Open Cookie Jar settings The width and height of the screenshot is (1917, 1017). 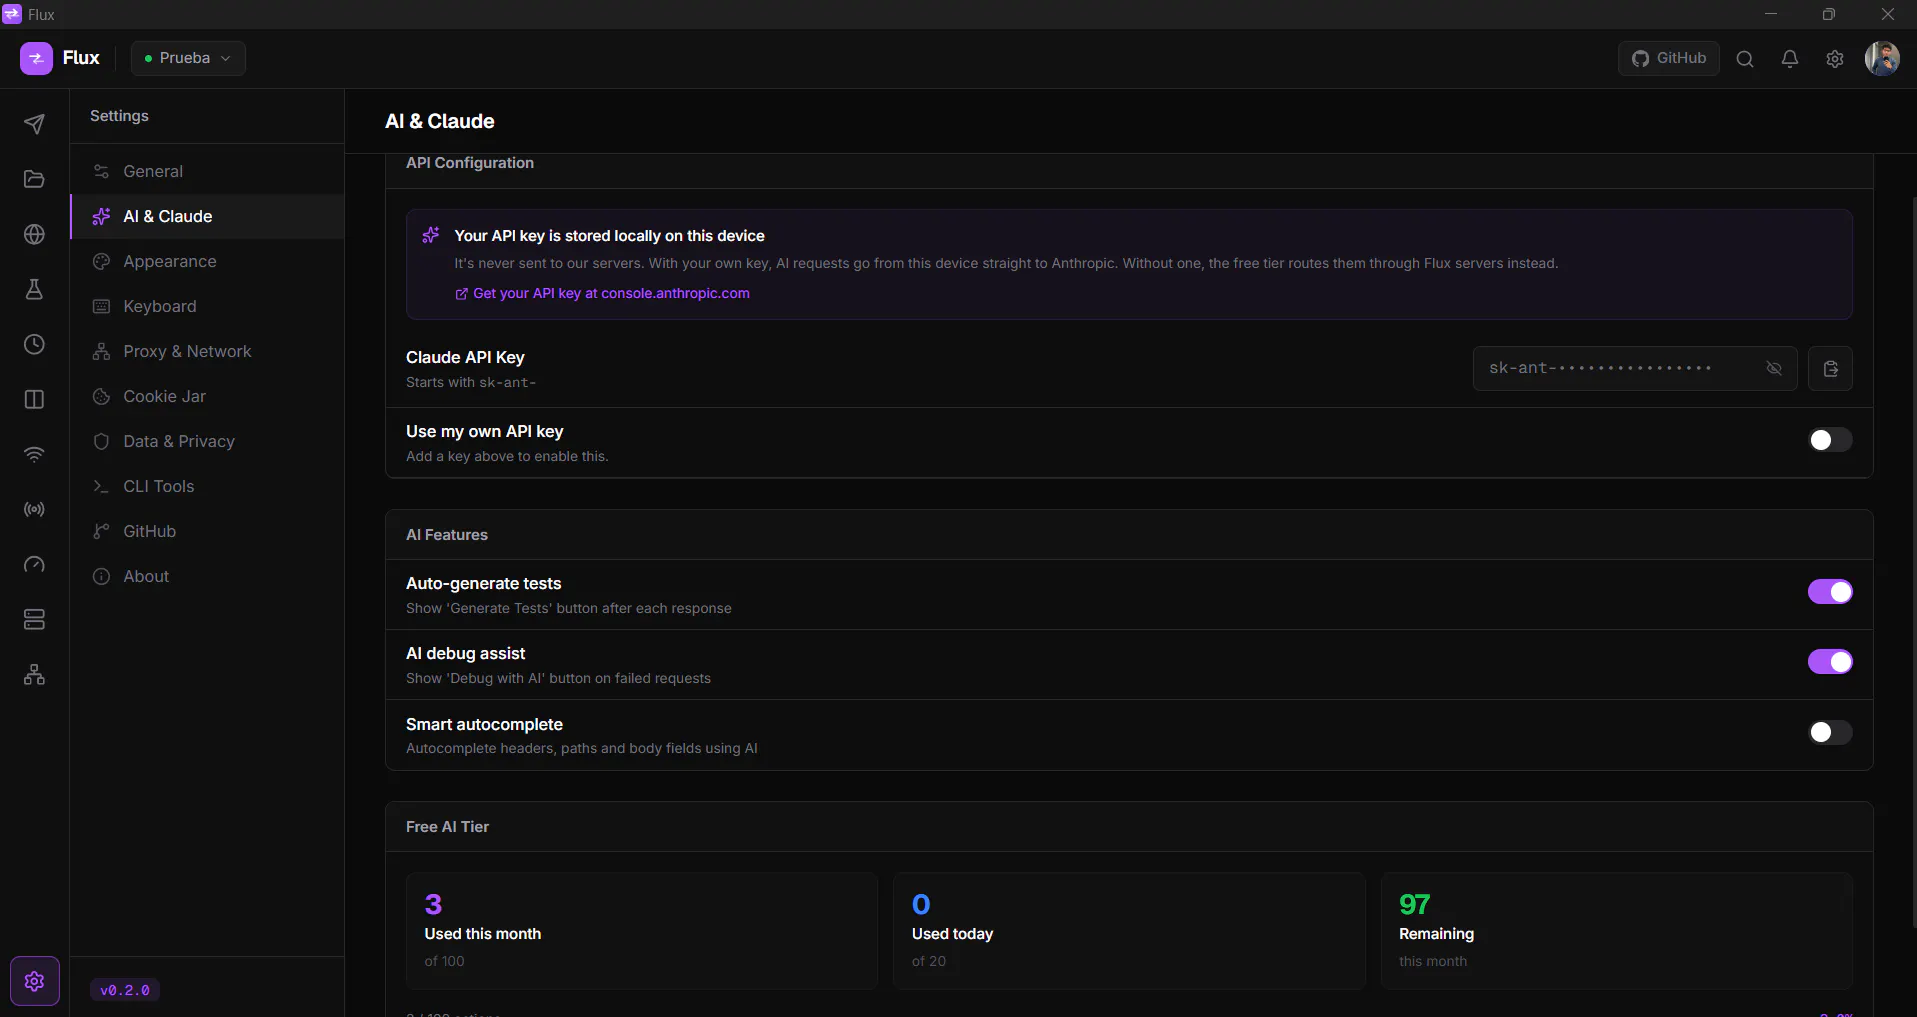207,396
